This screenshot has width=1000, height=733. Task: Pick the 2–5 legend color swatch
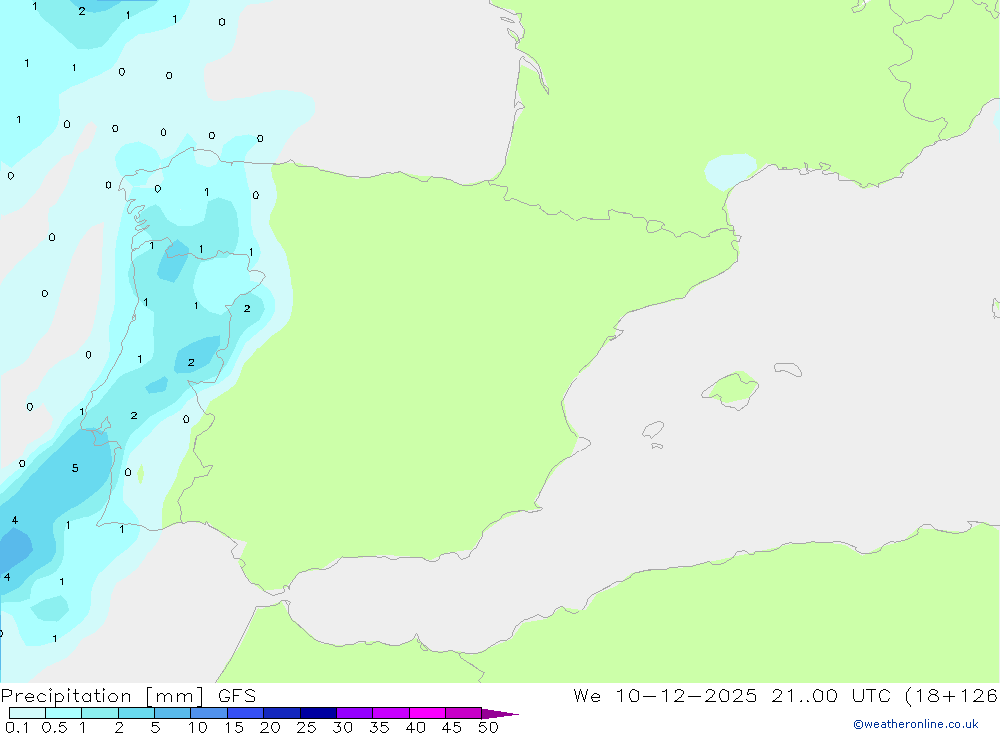[x=136, y=713]
